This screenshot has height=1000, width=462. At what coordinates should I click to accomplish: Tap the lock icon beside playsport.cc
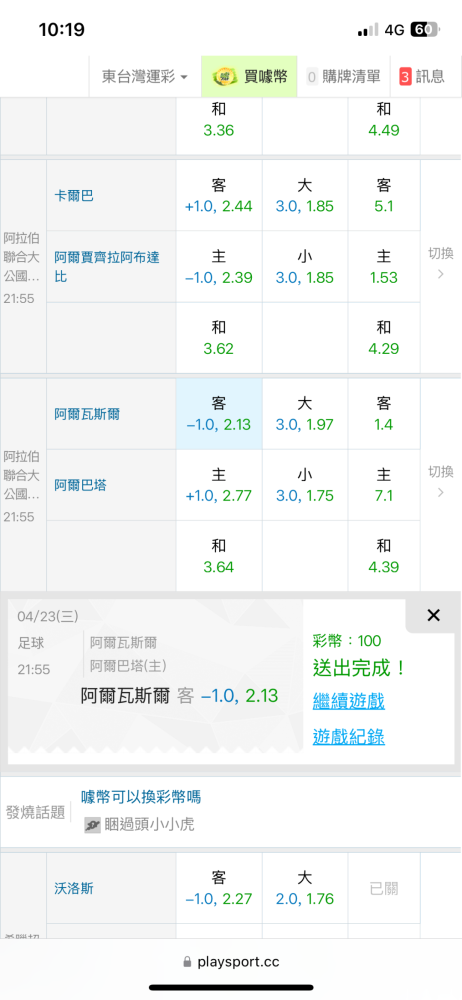187,962
